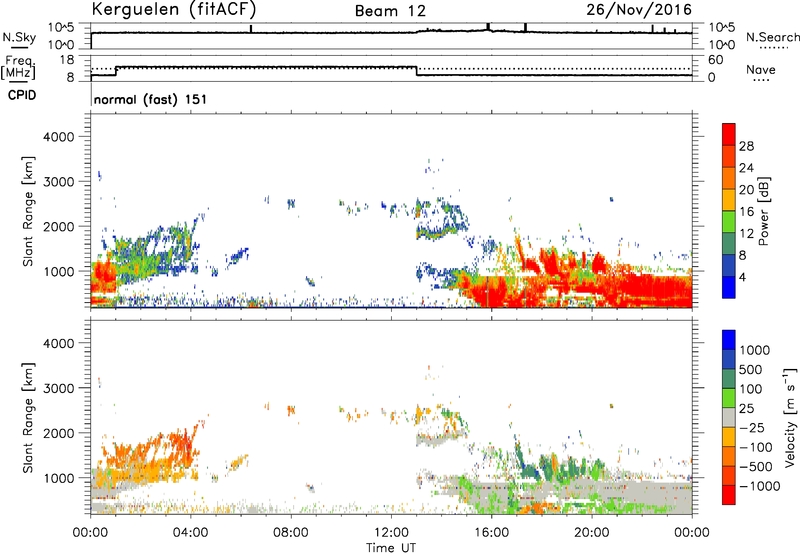Viewport: 800px width, 554px height.
Task: Click the blue swatch at Power colorbar bottom
Action: [x=729, y=287]
